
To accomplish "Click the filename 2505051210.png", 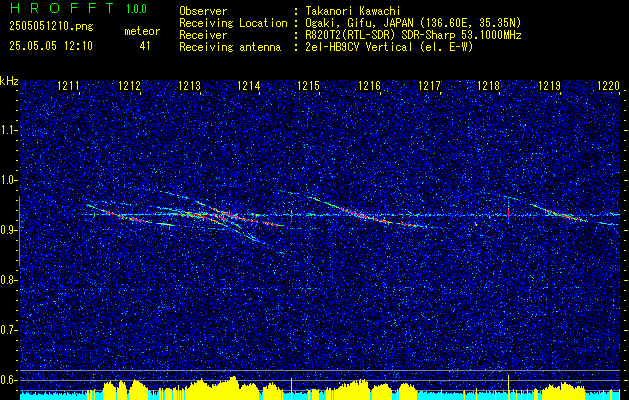I will click(51, 27).
